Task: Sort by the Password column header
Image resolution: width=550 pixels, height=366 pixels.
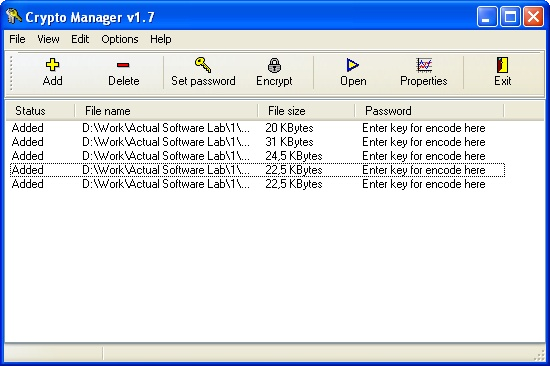Action: [429, 111]
